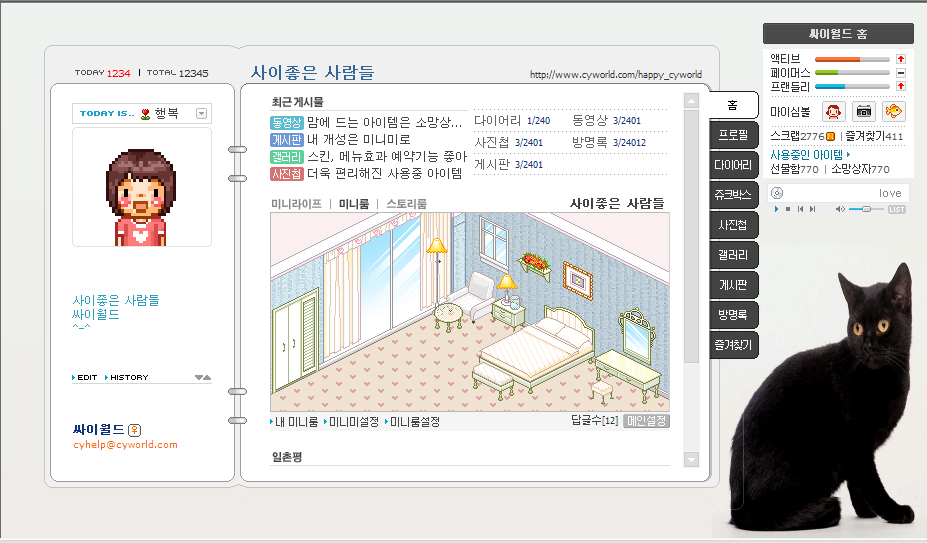The width and height of the screenshot is (927, 543).
Task: Click the blue 게시판 tag on recent post
Action: point(287,140)
